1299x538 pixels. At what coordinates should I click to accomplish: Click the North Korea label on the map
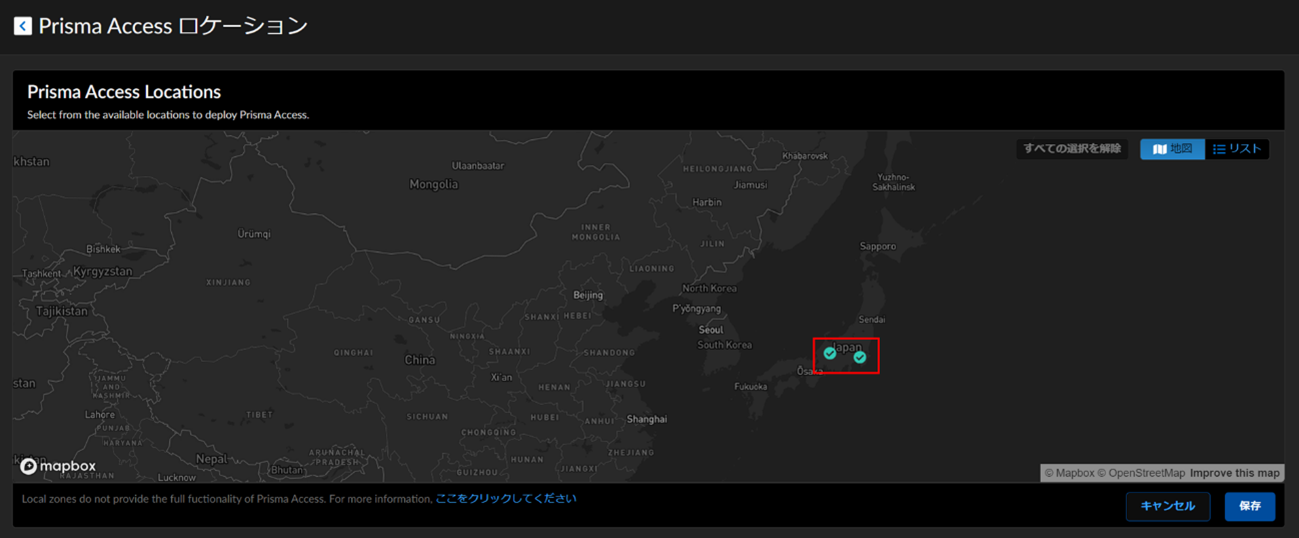(x=709, y=288)
